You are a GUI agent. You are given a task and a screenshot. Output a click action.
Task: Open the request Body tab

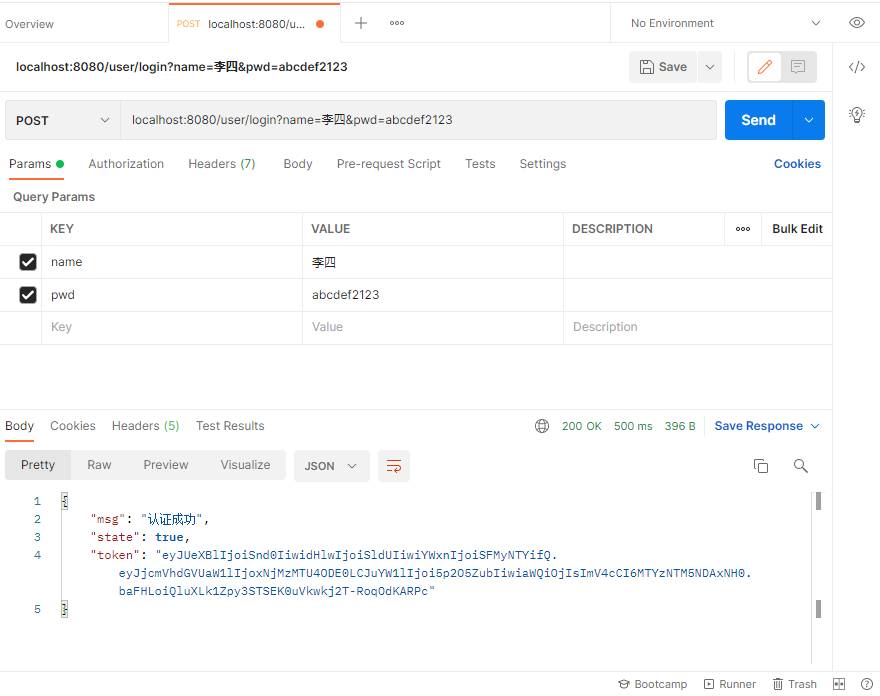[297, 164]
